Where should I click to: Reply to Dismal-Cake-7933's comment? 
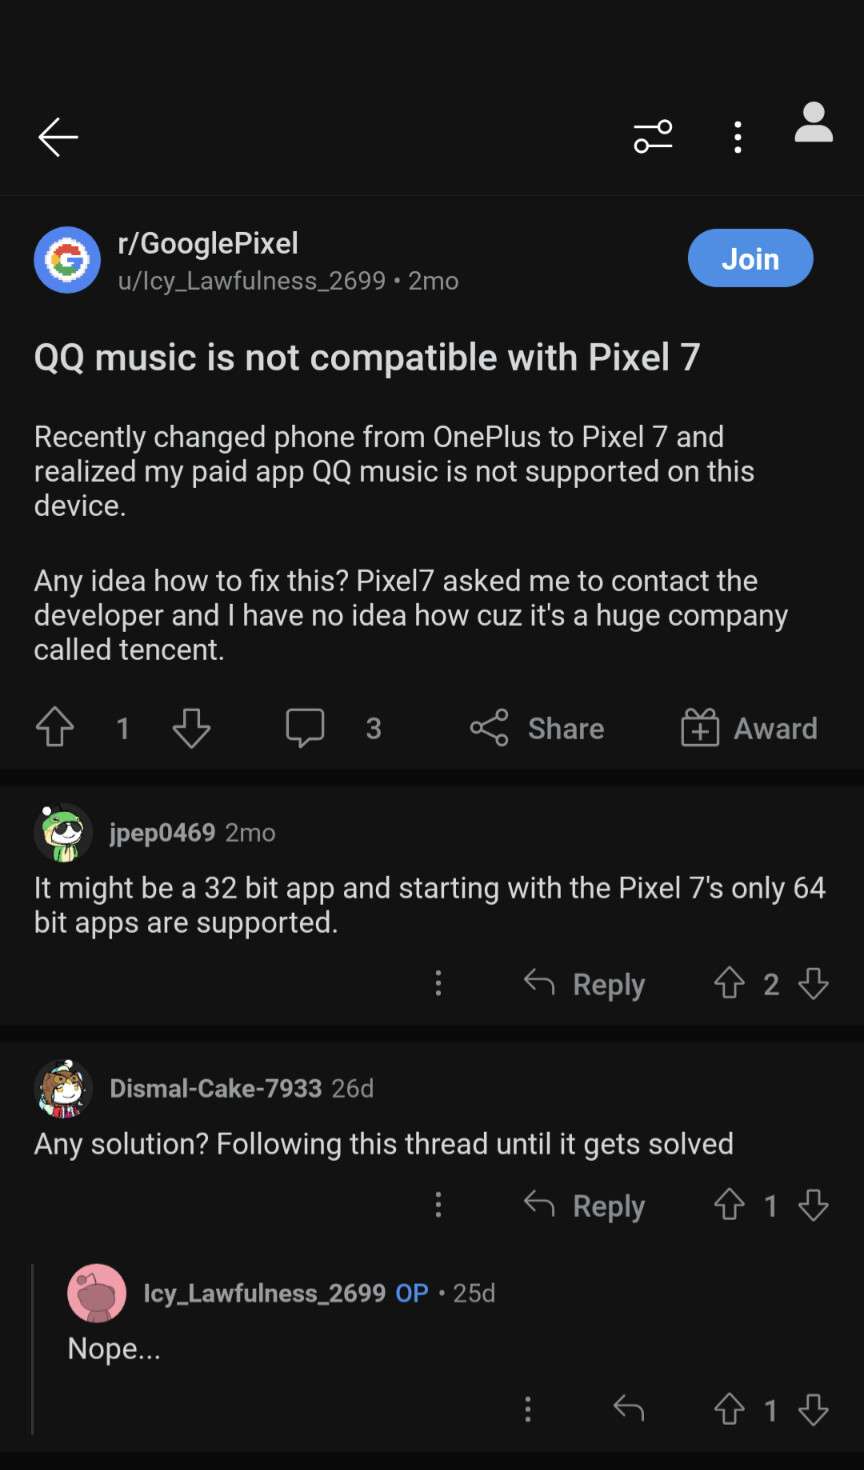pyautogui.click(x=585, y=1205)
